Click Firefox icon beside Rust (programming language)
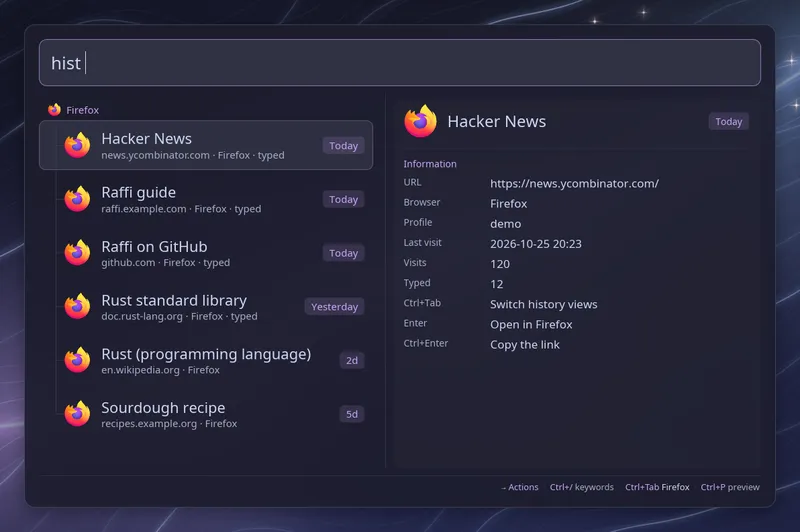Viewport: 800px width, 532px height. (x=78, y=360)
